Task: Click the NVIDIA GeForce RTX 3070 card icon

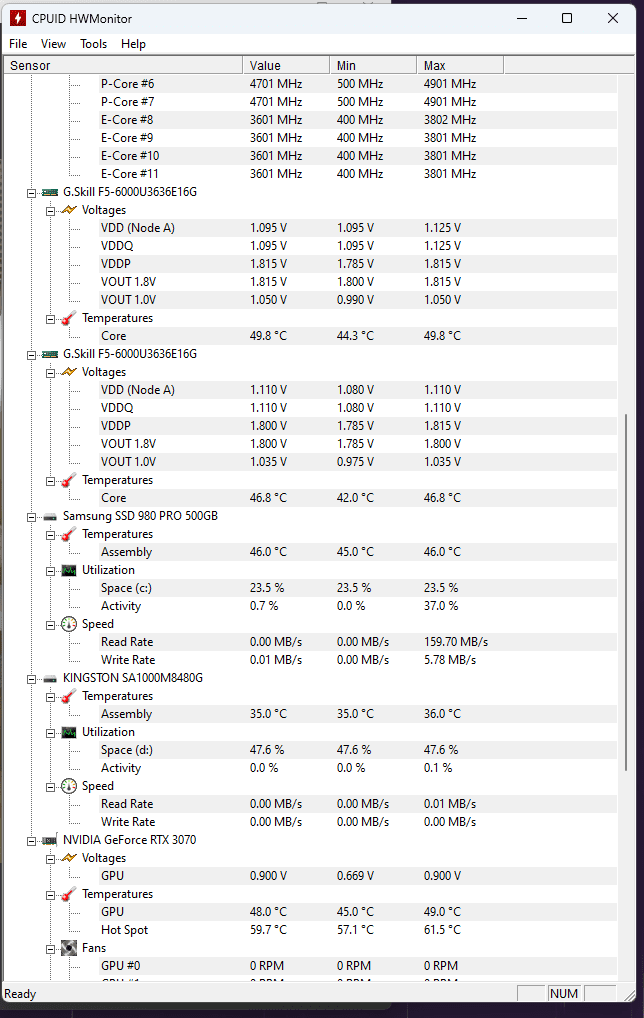Action: [50, 840]
